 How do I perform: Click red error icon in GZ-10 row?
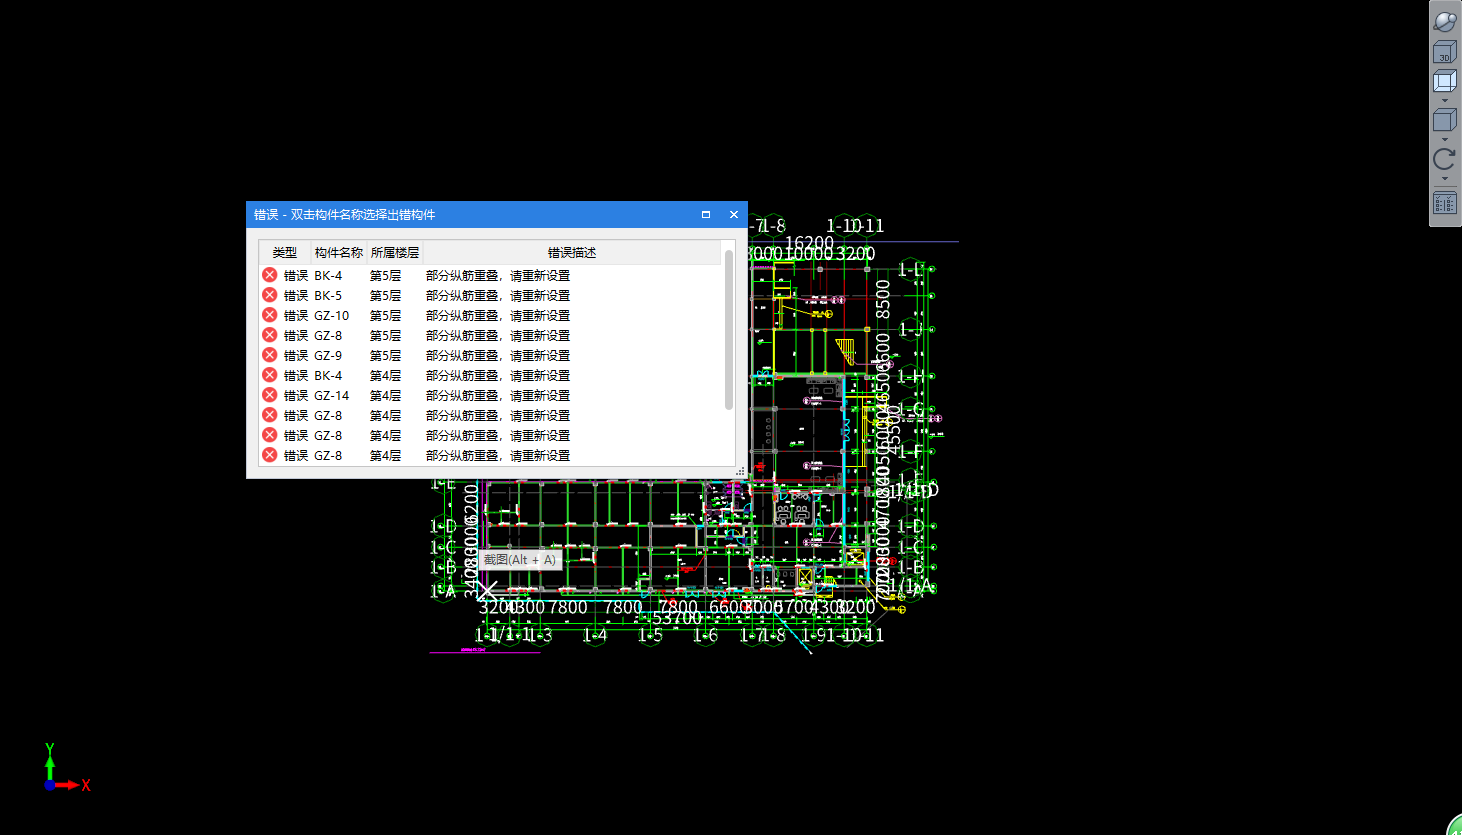click(269, 315)
